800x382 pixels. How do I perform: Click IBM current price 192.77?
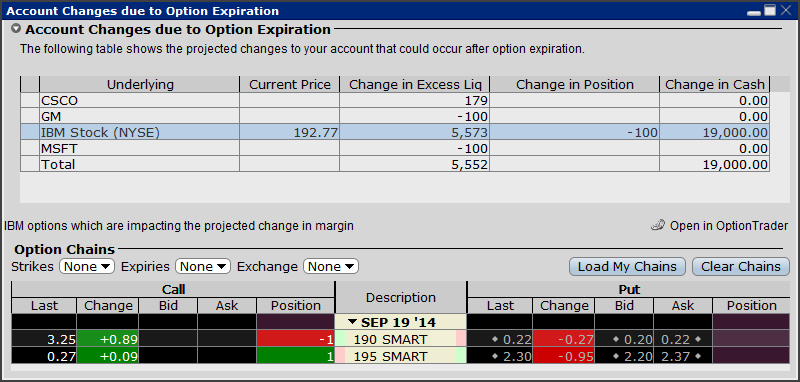pyautogui.click(x=289, y=133)
